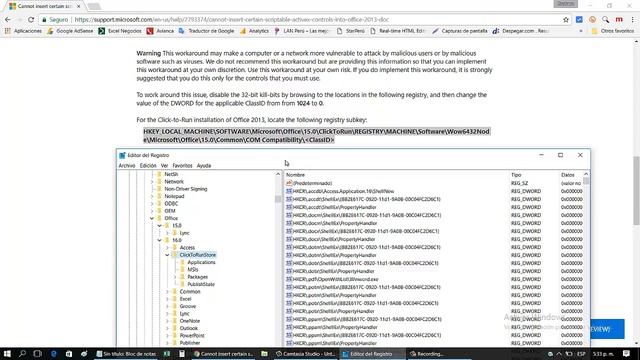The width and height of the screenshot is (640, 360).
Task: Go back in Chrome browser
Action: [x=8, y=20]
